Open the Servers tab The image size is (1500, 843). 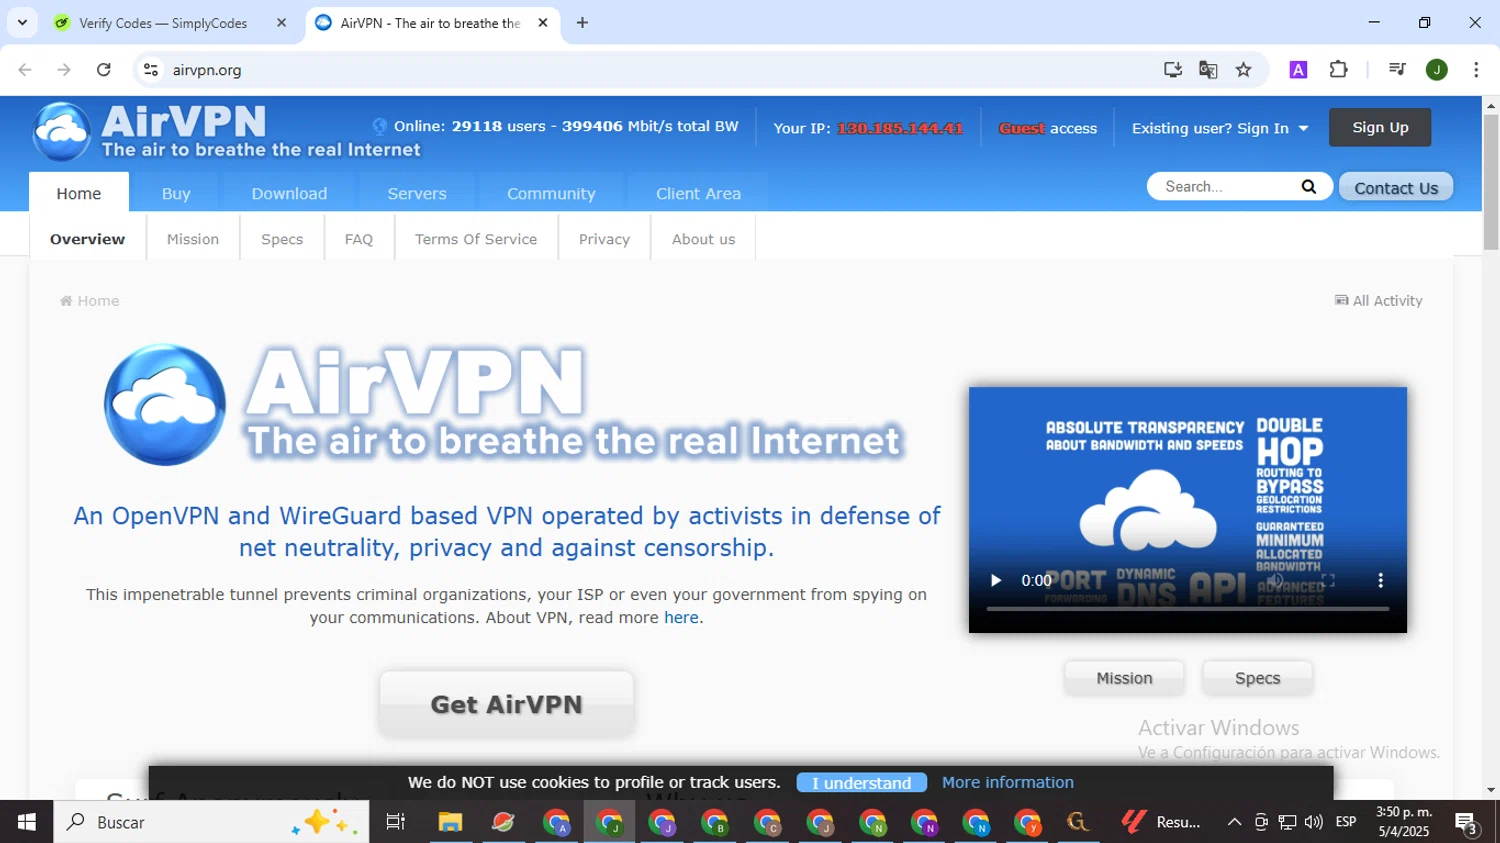click(x=417, y=193)
